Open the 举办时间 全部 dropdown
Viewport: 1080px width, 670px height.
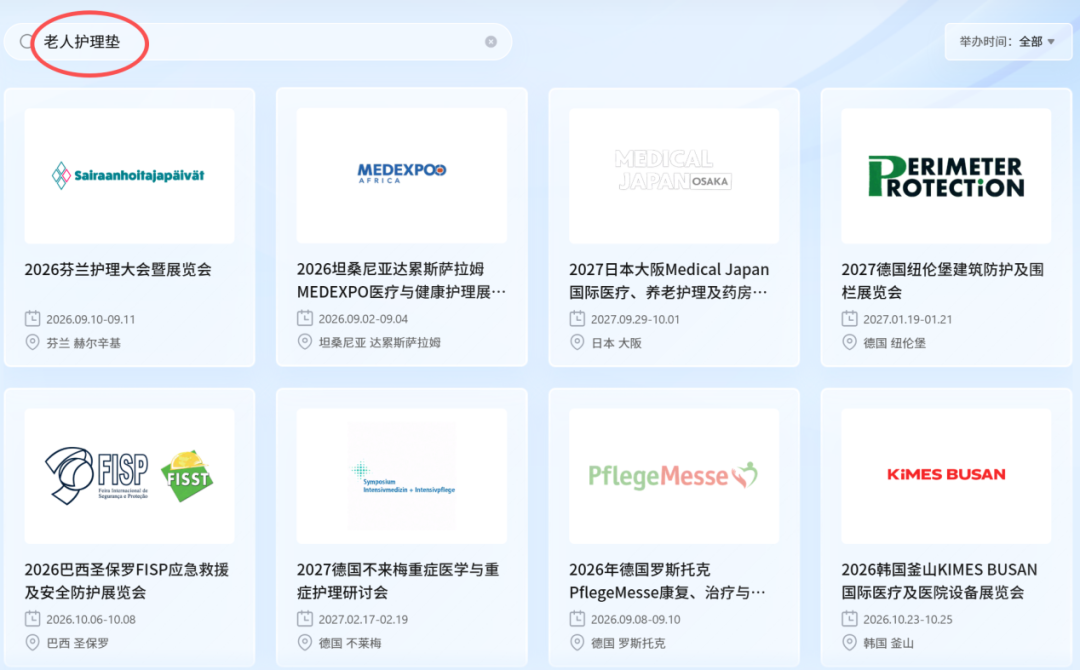pos(1008,42)
